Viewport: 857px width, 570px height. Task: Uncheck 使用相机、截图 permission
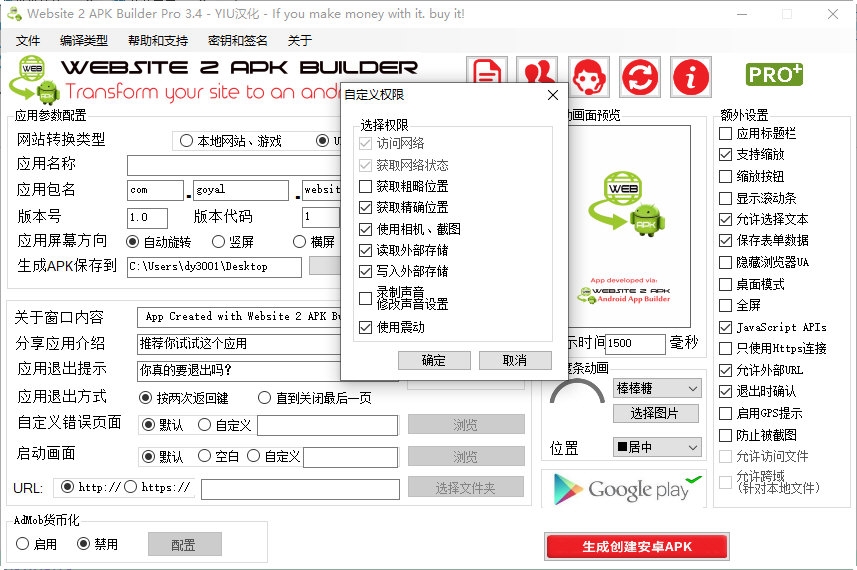(x=365, y=229)
